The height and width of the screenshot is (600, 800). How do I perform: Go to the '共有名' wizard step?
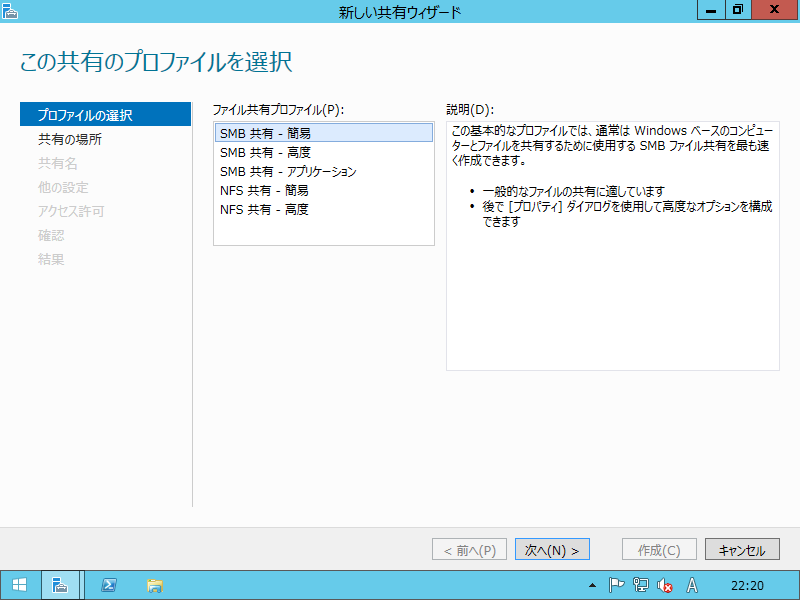tap(58, 163)
